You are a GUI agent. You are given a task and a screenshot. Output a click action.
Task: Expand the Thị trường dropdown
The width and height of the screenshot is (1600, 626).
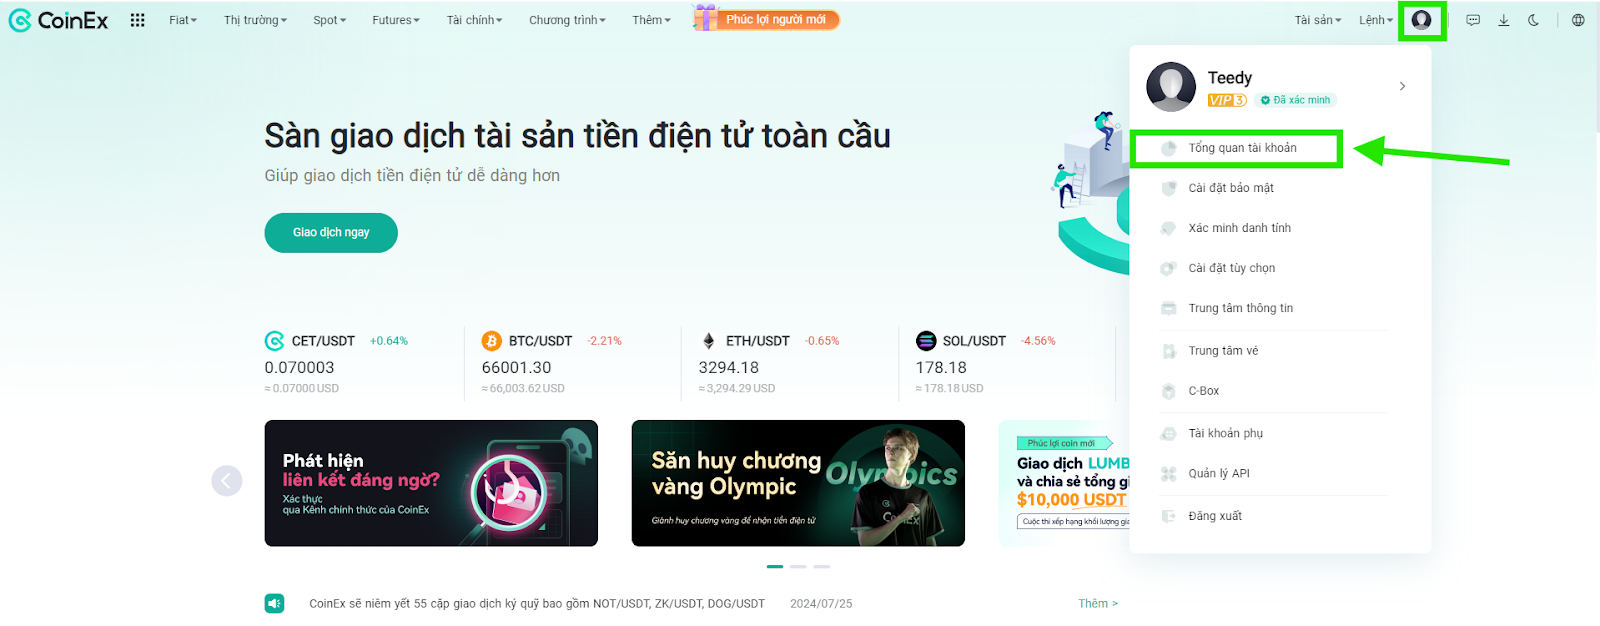click(x=255, y=20)
